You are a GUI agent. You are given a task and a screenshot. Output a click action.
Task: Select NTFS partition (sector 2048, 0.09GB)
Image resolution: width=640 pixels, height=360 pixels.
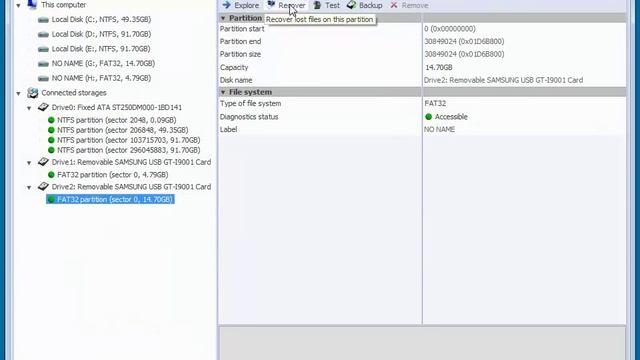pos(117,120)
